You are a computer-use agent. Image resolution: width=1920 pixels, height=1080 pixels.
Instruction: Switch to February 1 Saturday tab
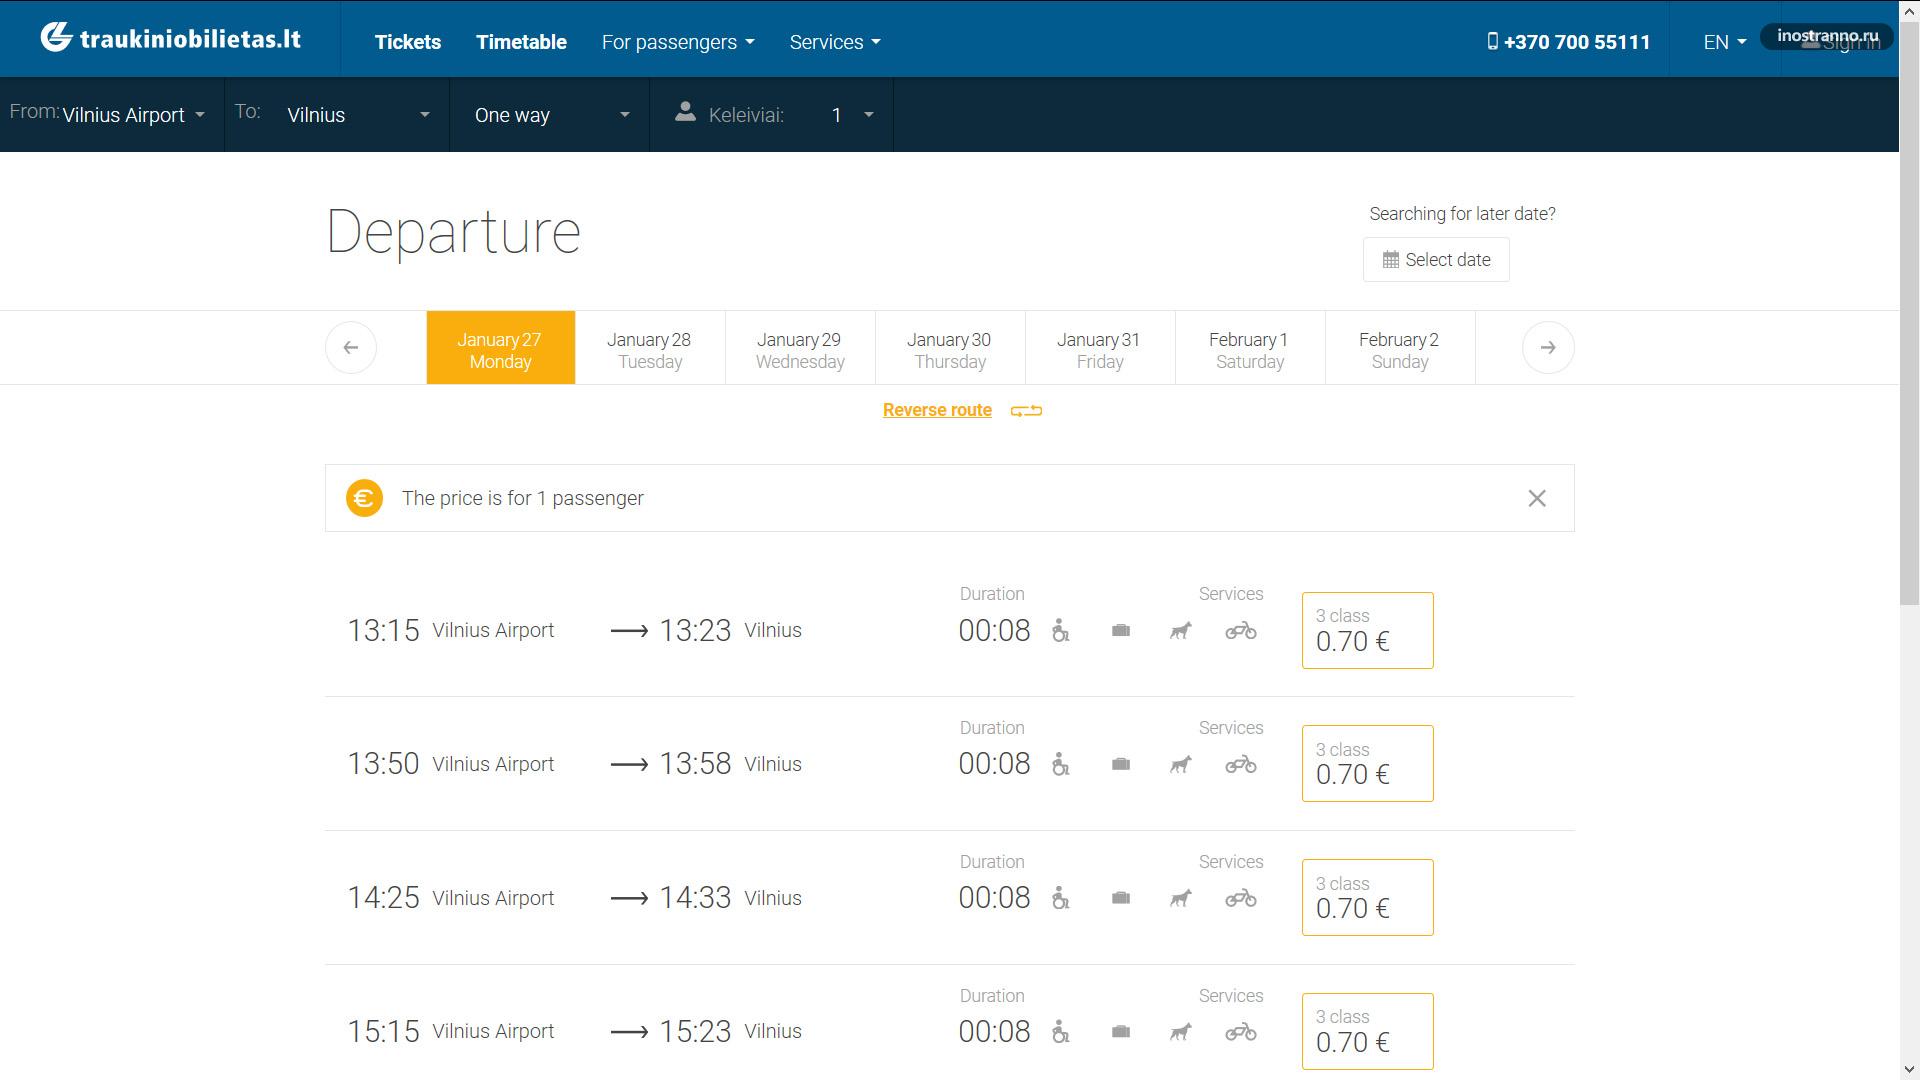1249,350
